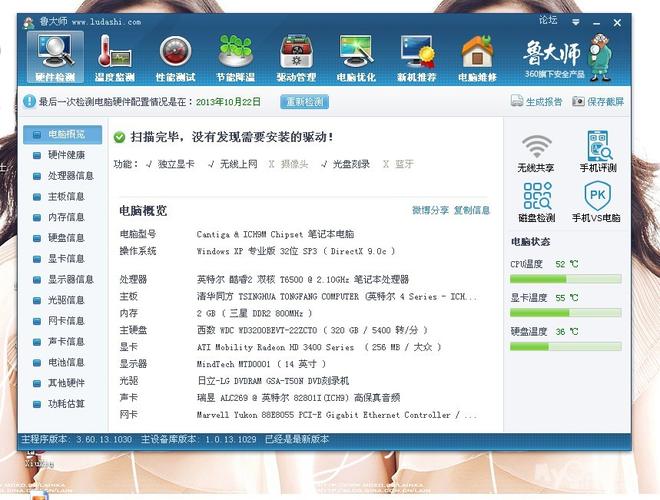Viewport: 660px width, 500px height.
Task: Click the 主设备库版本 status bar entry
Action: point(198,439)
